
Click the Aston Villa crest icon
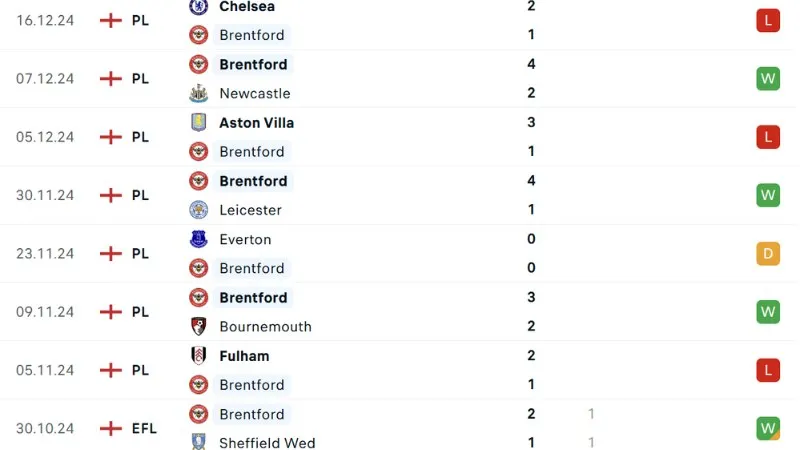point(199,122)
